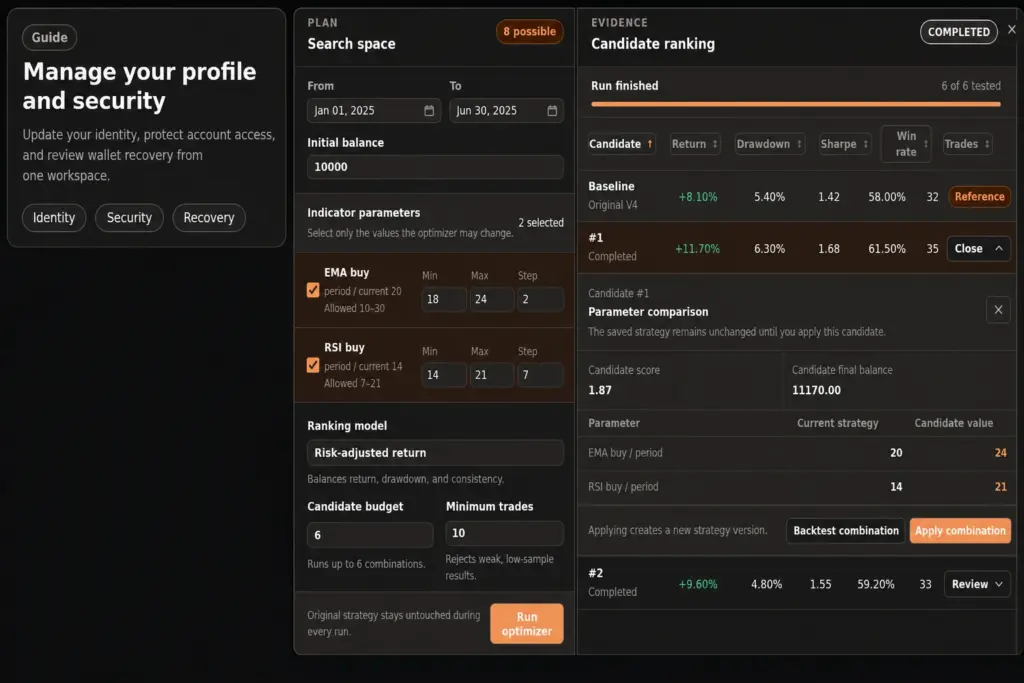Edit EMA buy Min value 18

tap(444, 299)
